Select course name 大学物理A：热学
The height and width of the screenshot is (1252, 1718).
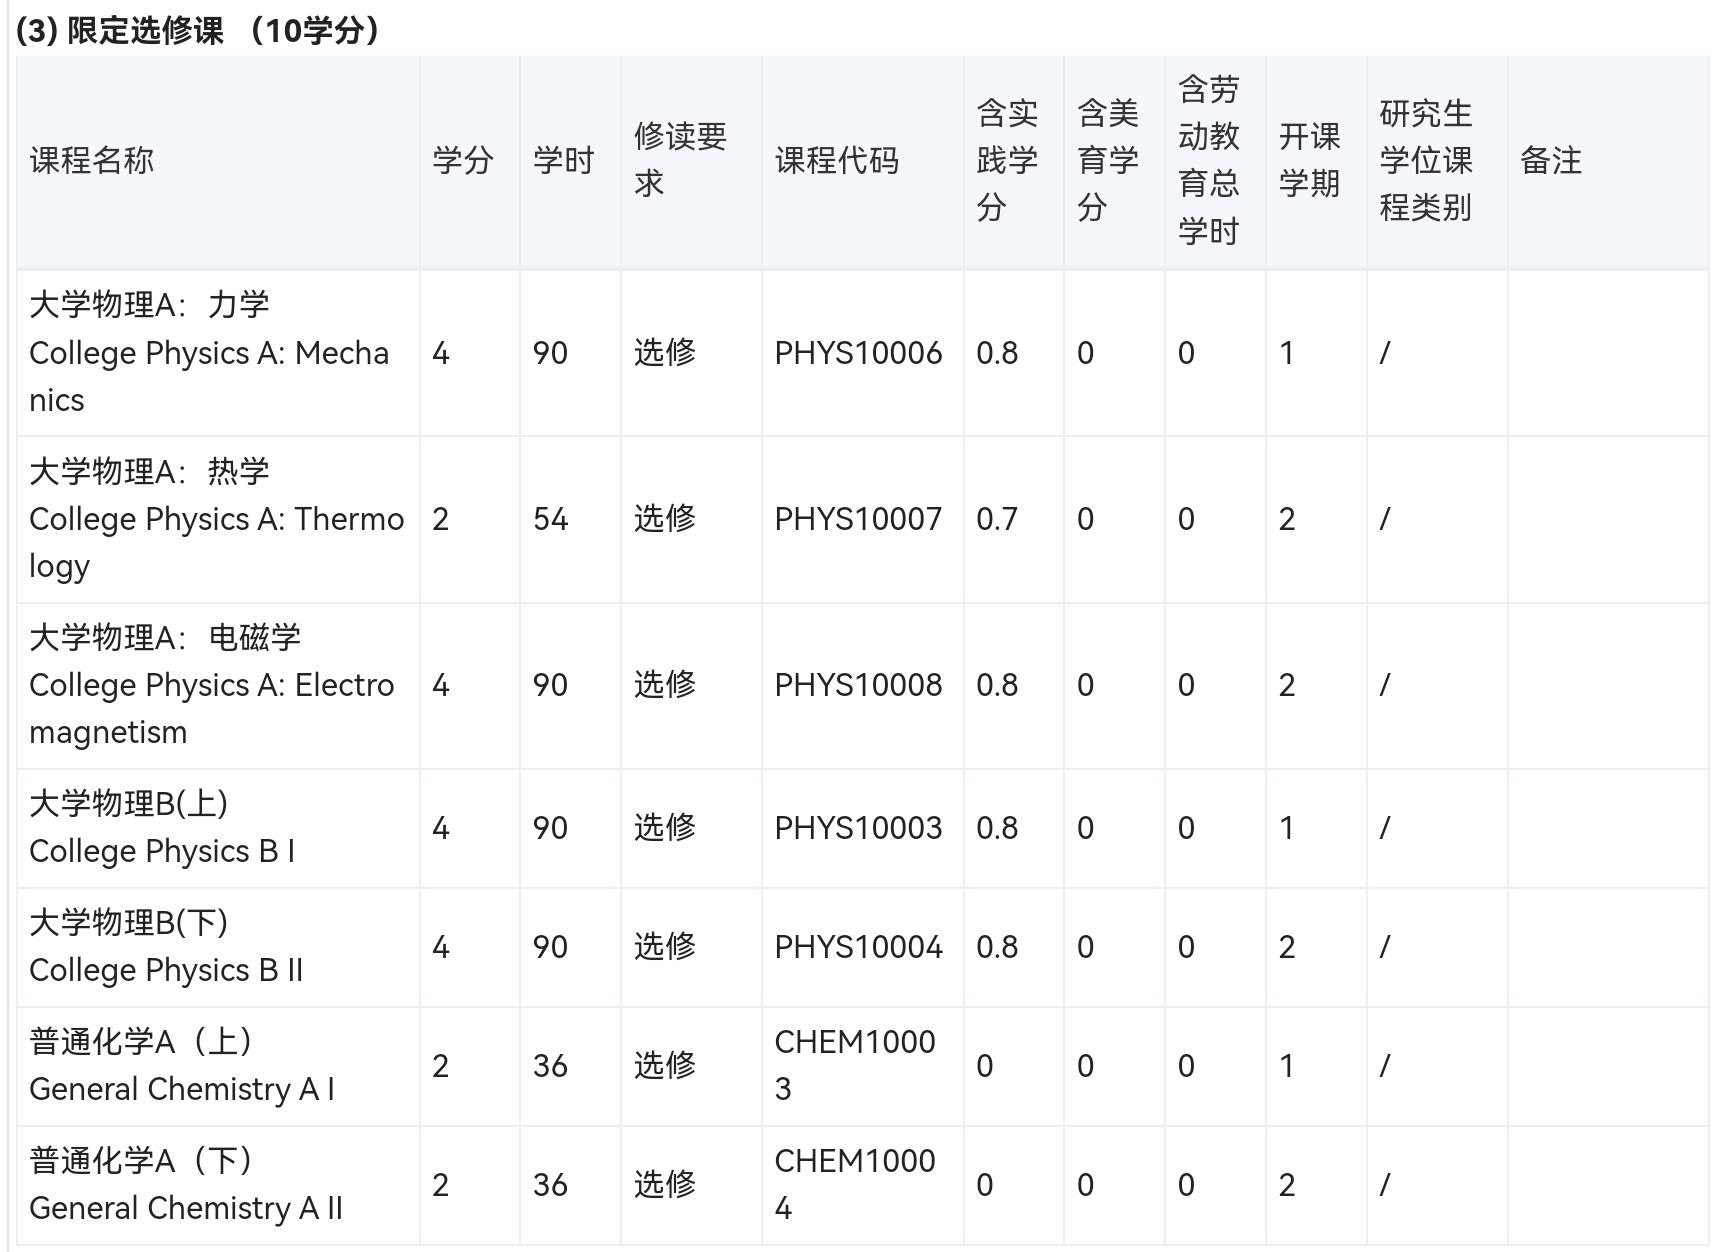[150, 470]
